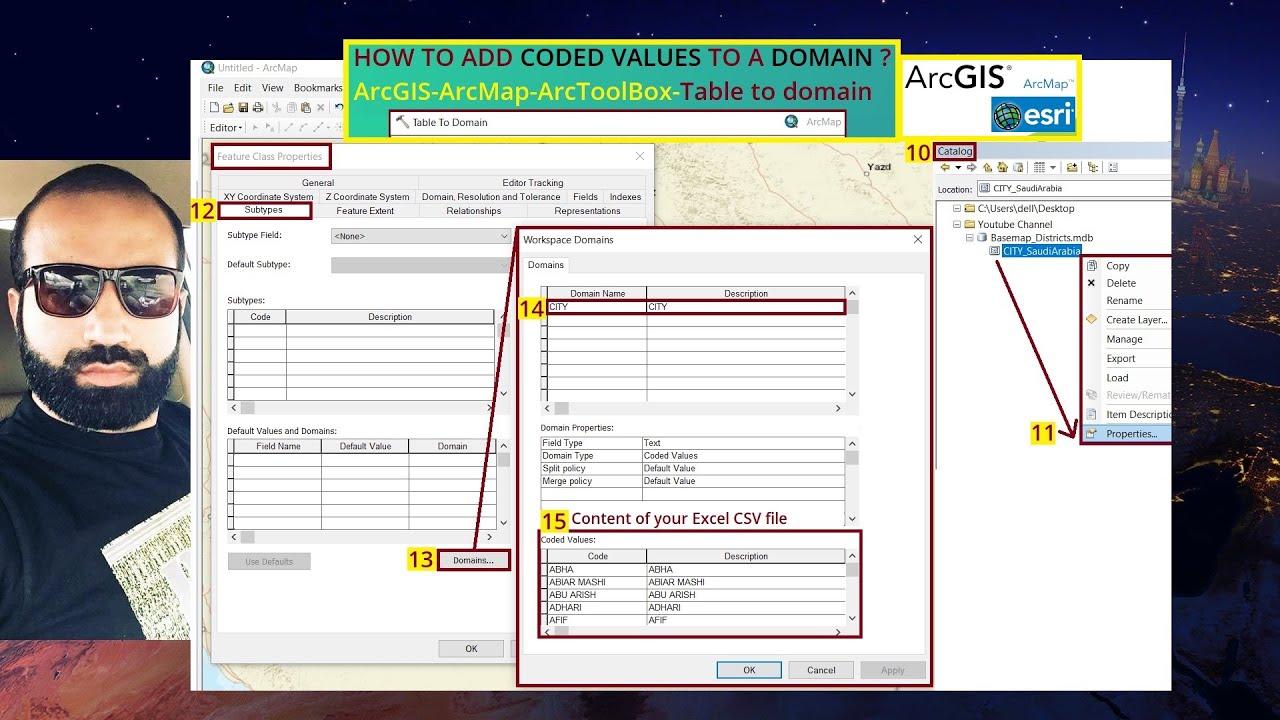
Task: Click the Domains... button
Action: (x=473, y=560)
